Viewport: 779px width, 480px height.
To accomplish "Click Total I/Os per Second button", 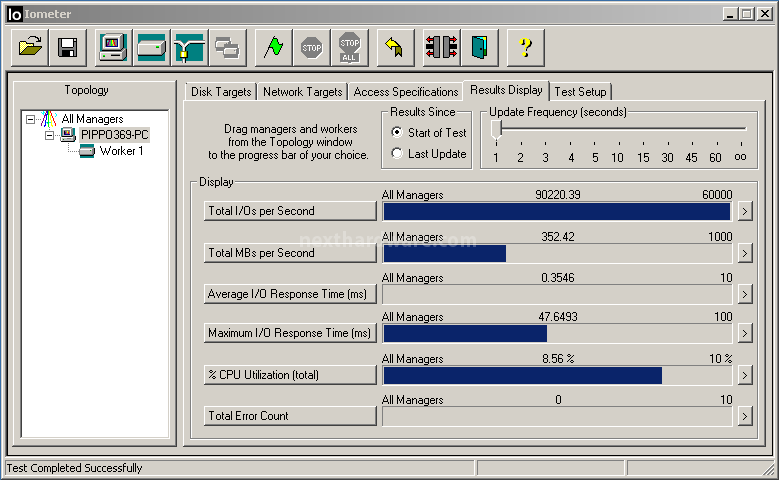I will tap(290, 211).
